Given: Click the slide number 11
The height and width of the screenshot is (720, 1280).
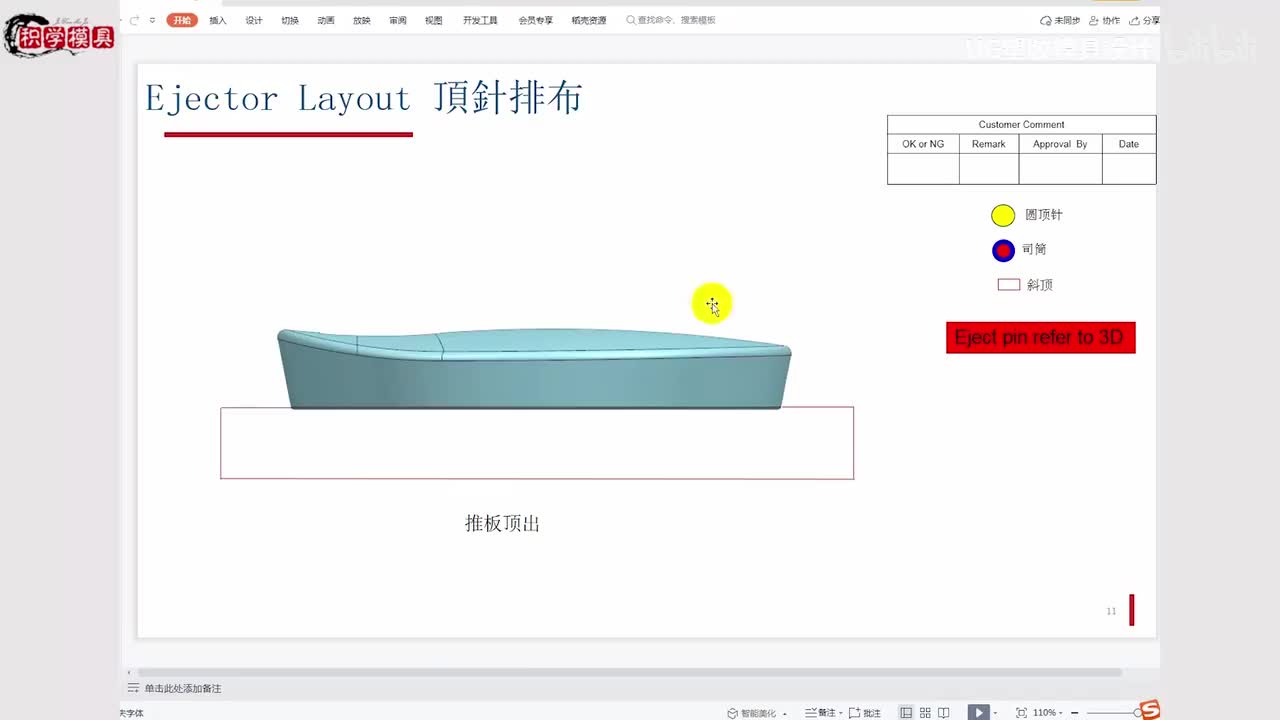Looking at the screenshot, I should click(x=1111, y=611).
